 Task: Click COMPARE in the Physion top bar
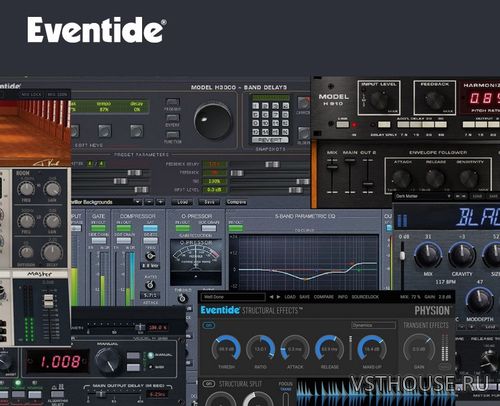pyautogui.click(x=323, y=297)
